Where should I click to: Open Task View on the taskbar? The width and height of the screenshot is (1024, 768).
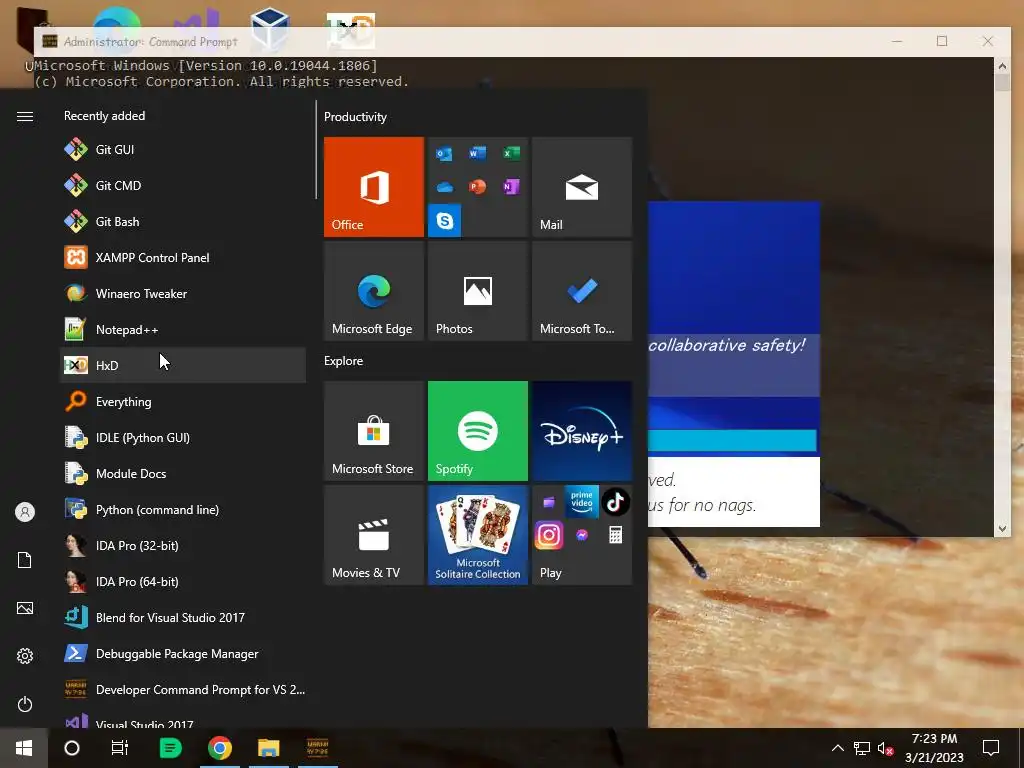120,748
